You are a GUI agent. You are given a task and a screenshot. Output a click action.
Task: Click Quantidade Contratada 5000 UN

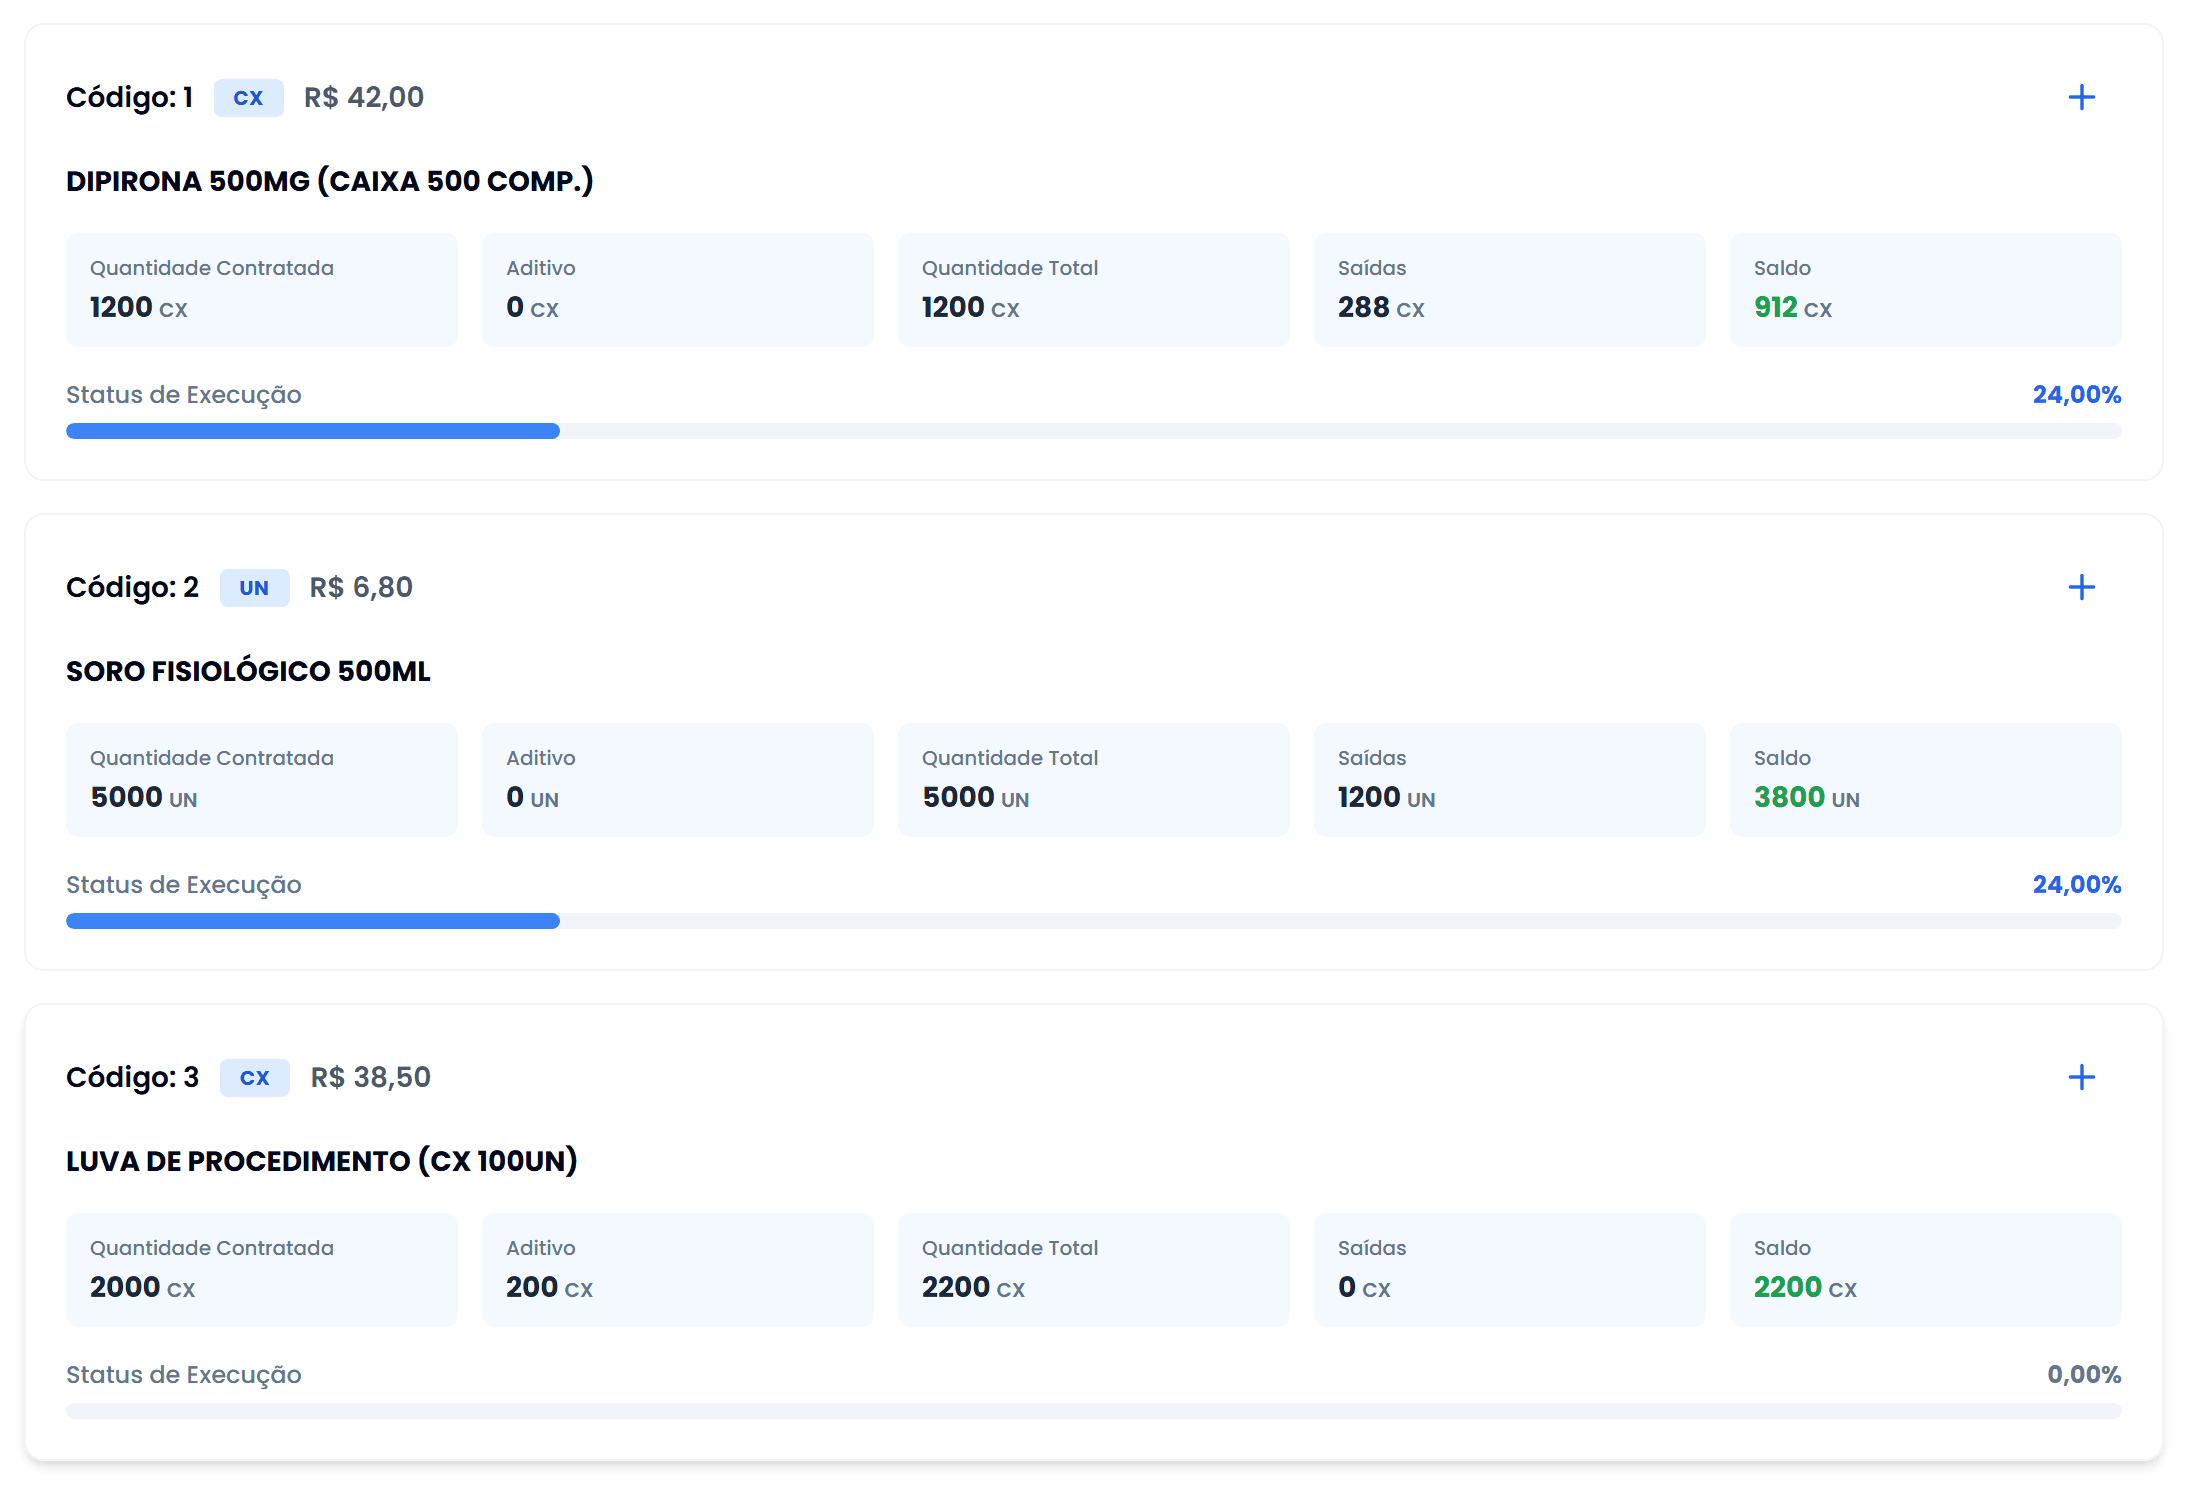tap(144, 797)
